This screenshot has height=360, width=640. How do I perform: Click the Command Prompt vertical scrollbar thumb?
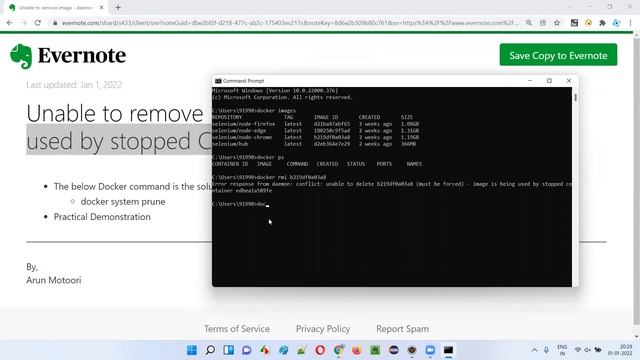point(576,98)
